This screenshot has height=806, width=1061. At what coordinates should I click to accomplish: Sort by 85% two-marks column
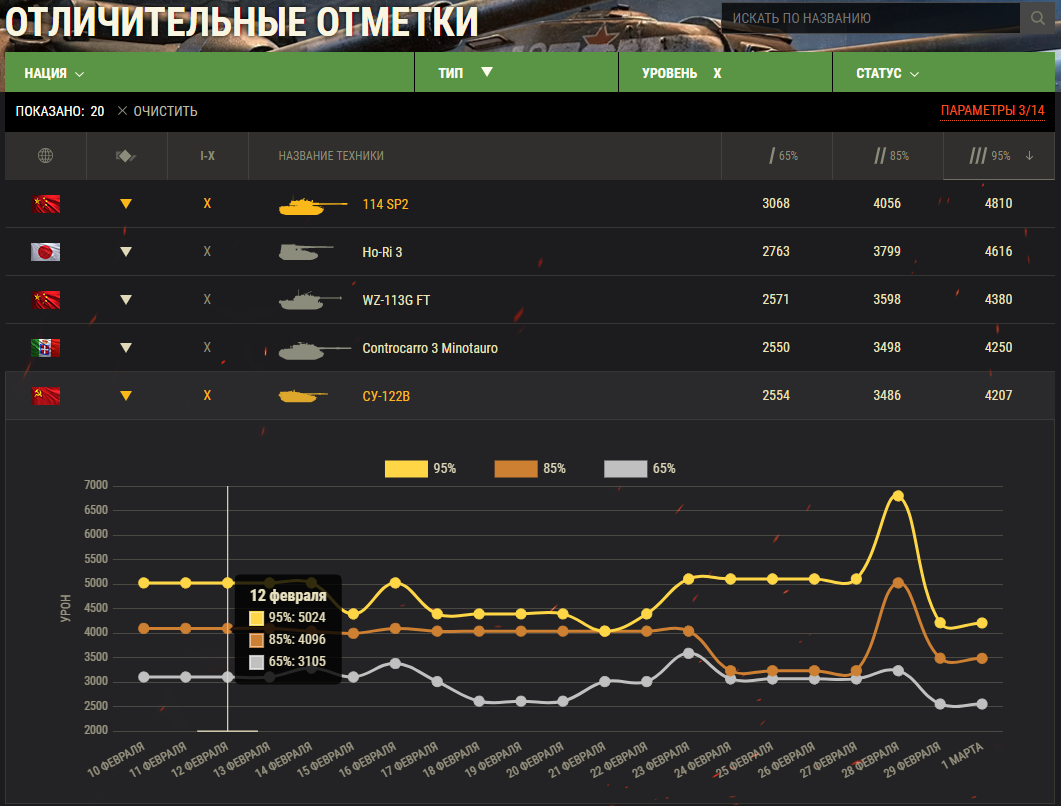(x=891, y=156)
